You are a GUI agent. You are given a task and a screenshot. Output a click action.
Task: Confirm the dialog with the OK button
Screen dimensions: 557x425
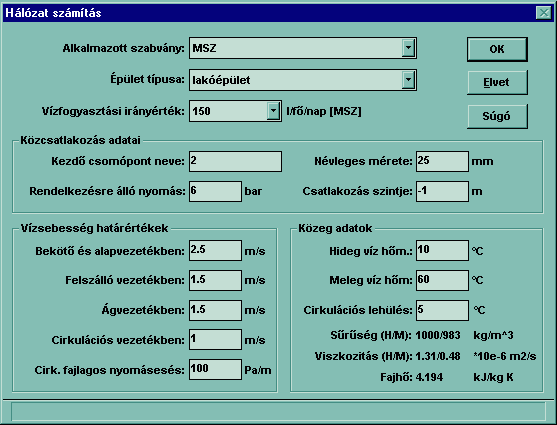point(497,49)
